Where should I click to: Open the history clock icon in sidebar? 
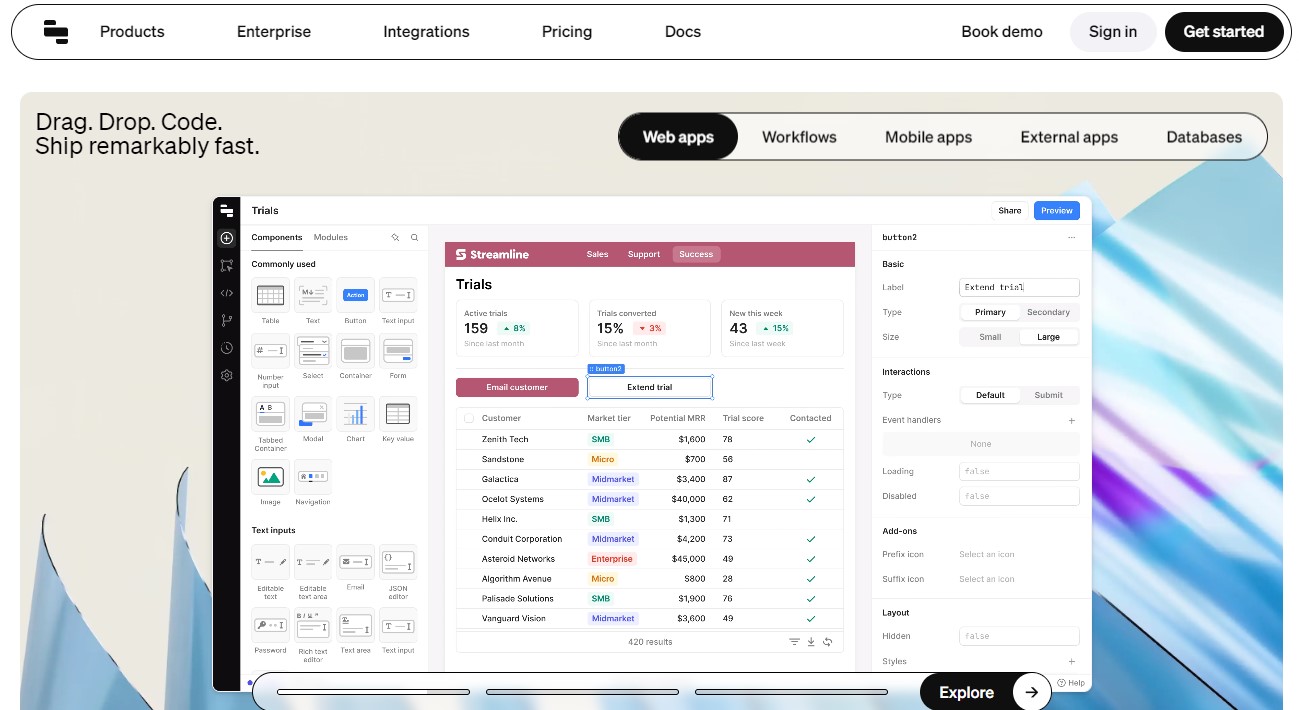227,348
